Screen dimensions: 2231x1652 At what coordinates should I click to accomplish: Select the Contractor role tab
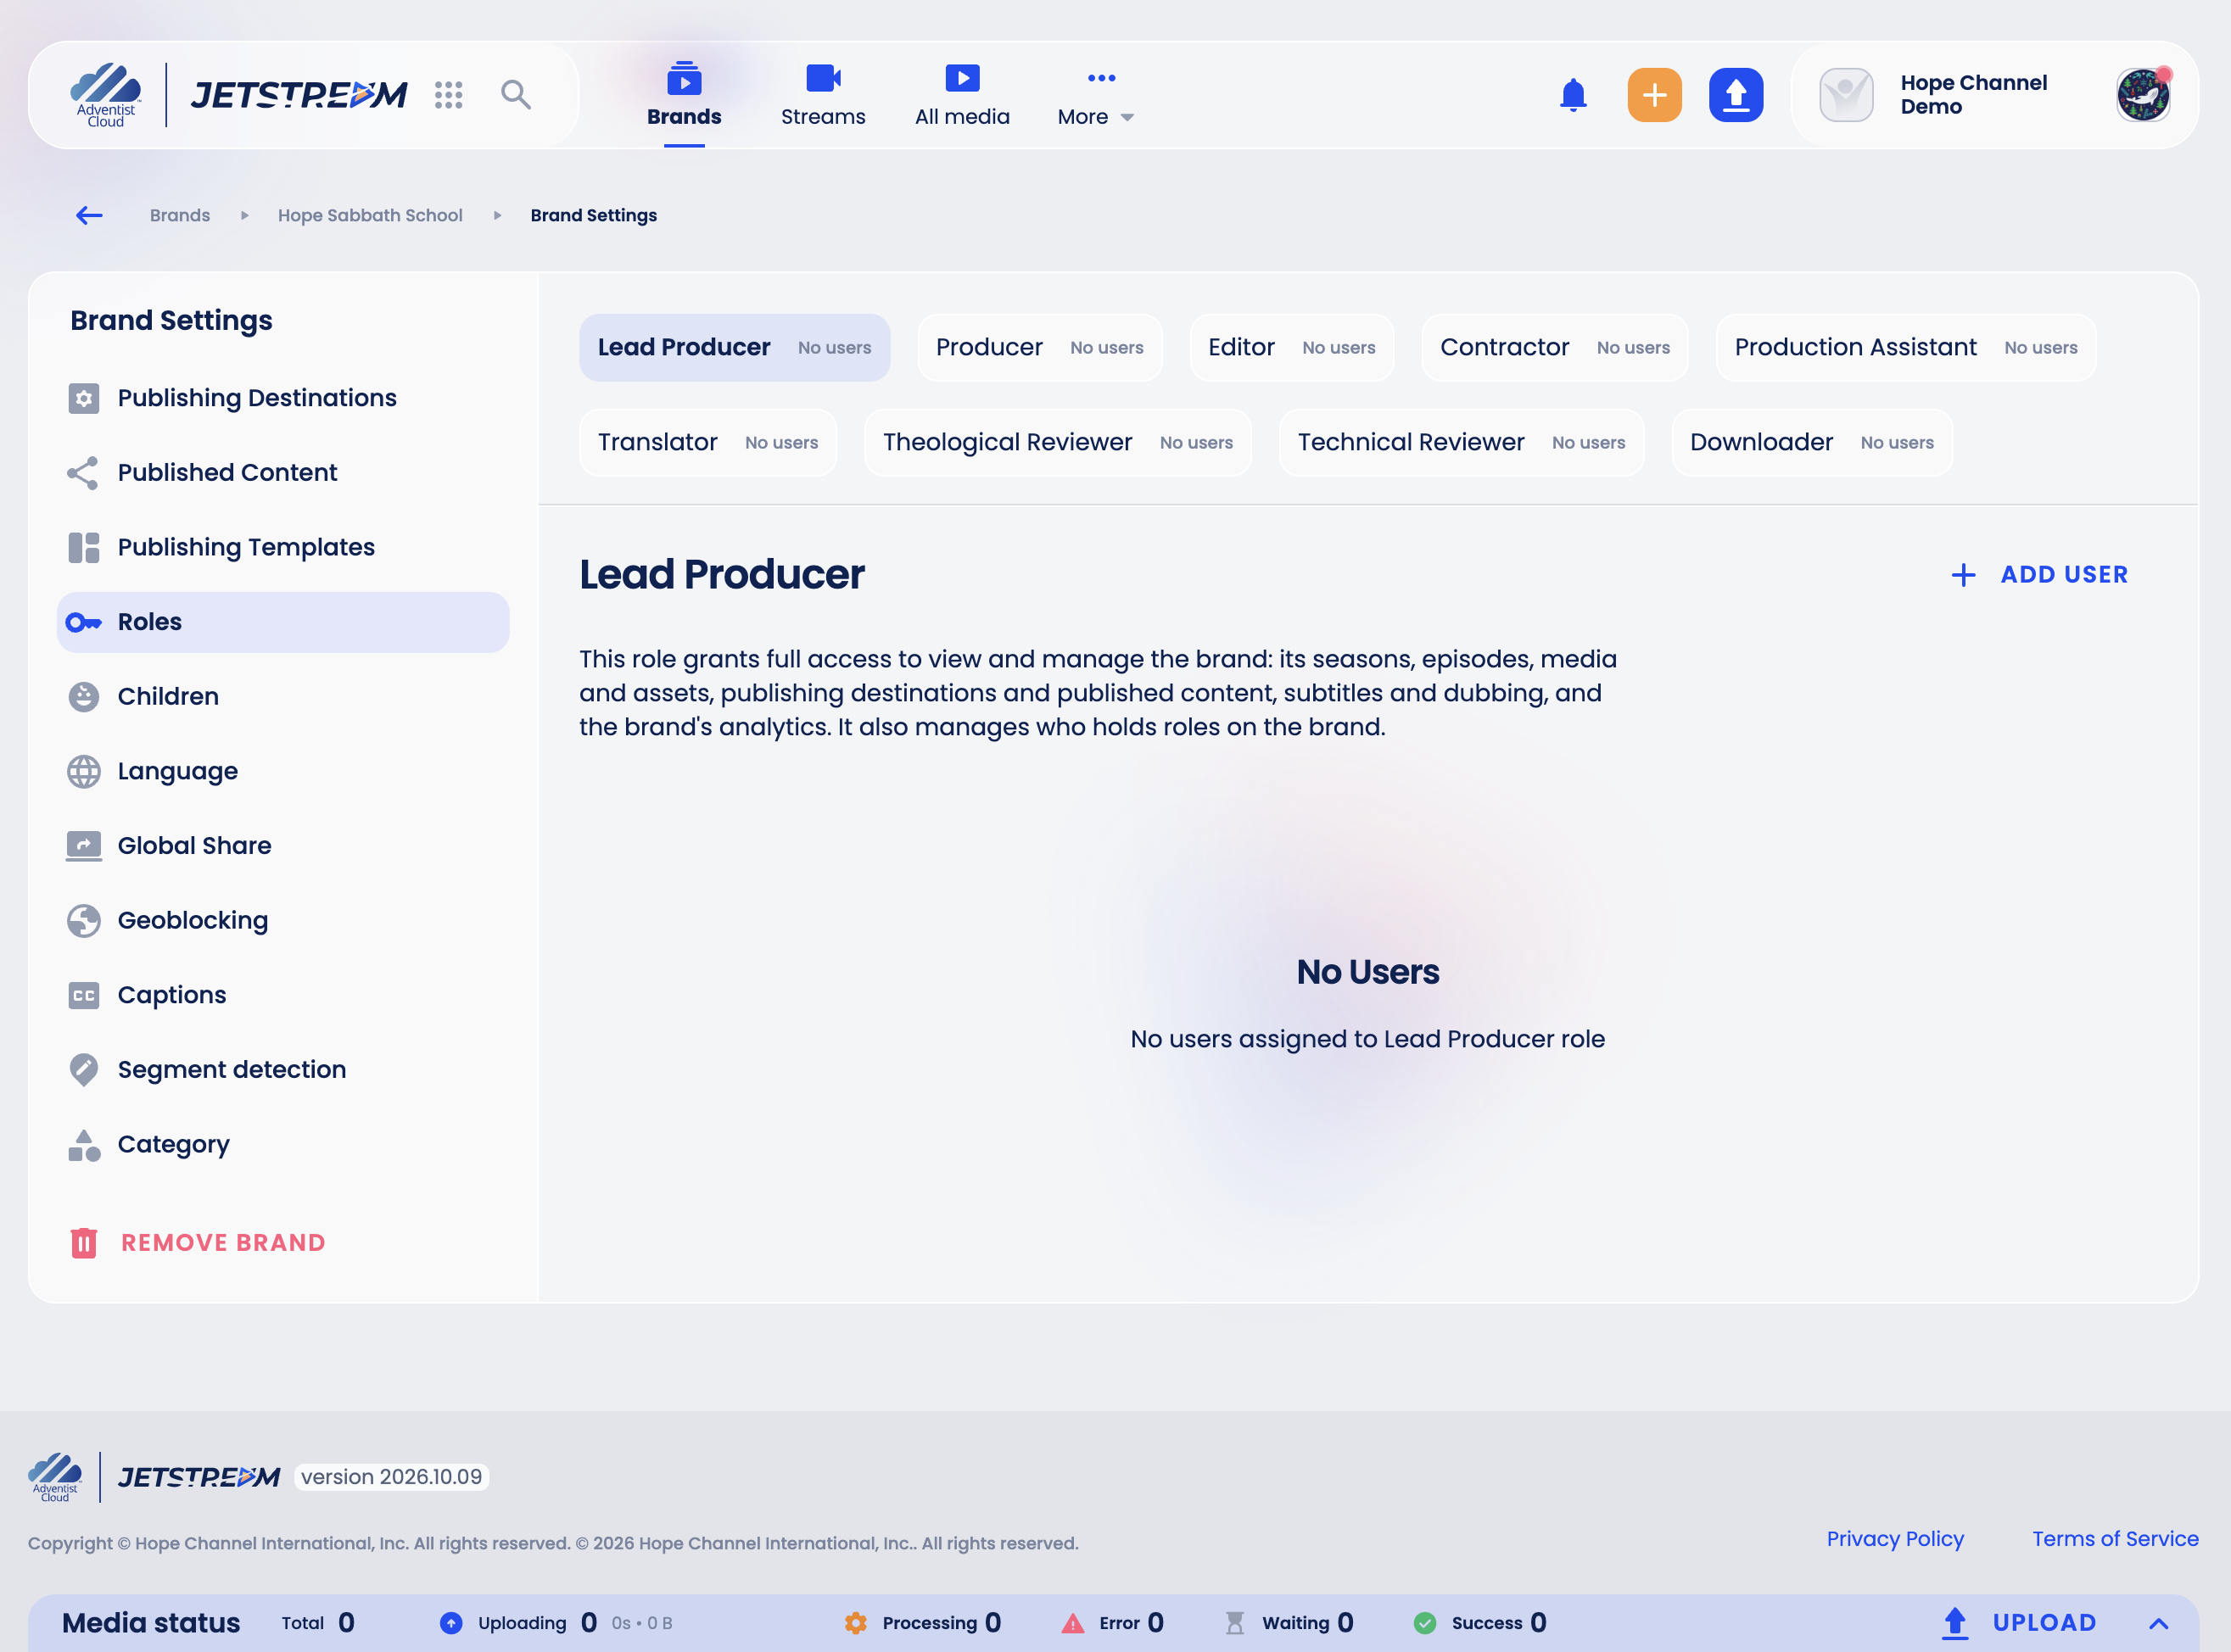tap(1555, 348)
